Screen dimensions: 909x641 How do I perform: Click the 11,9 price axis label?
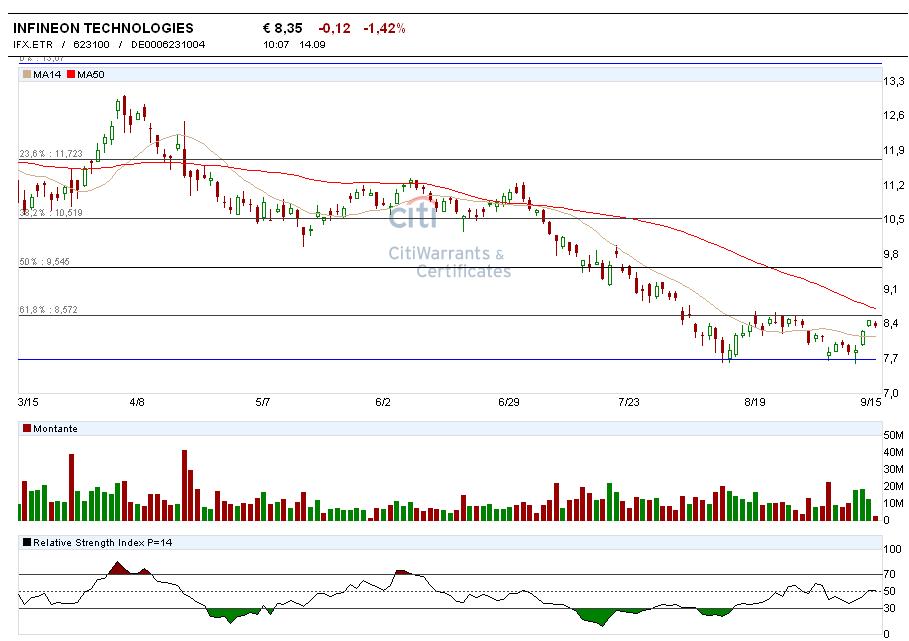coord(893,151)
